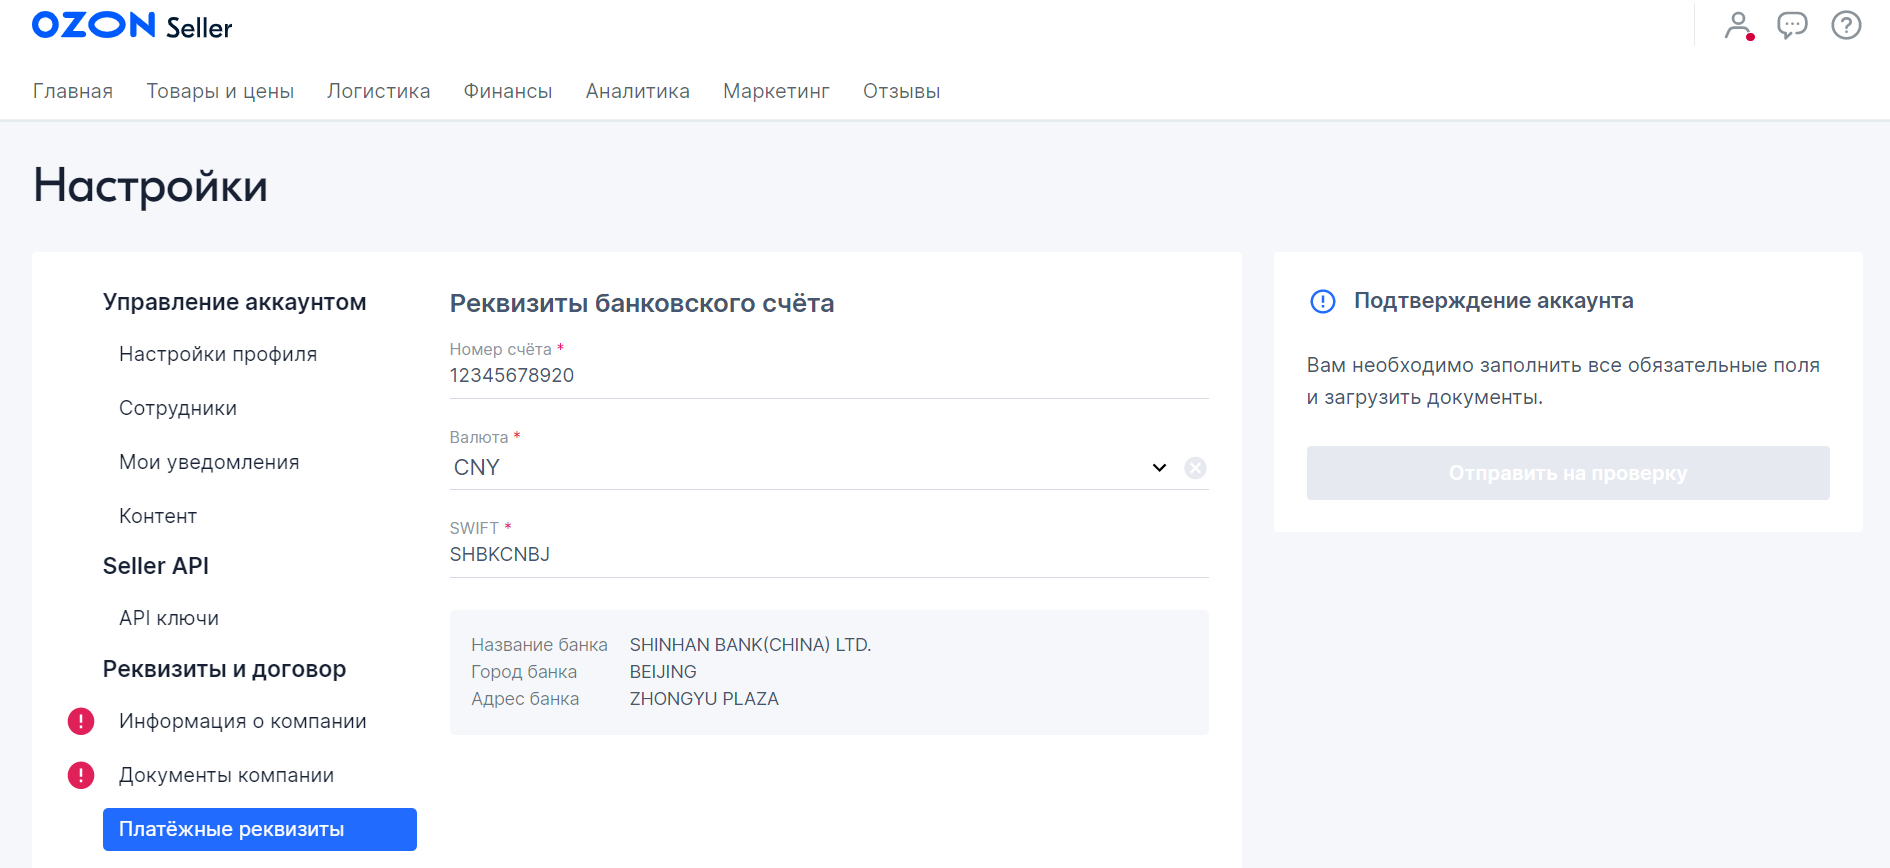Click Управление аккаунтом heading

pyautogui.click(x=235, y=302)
